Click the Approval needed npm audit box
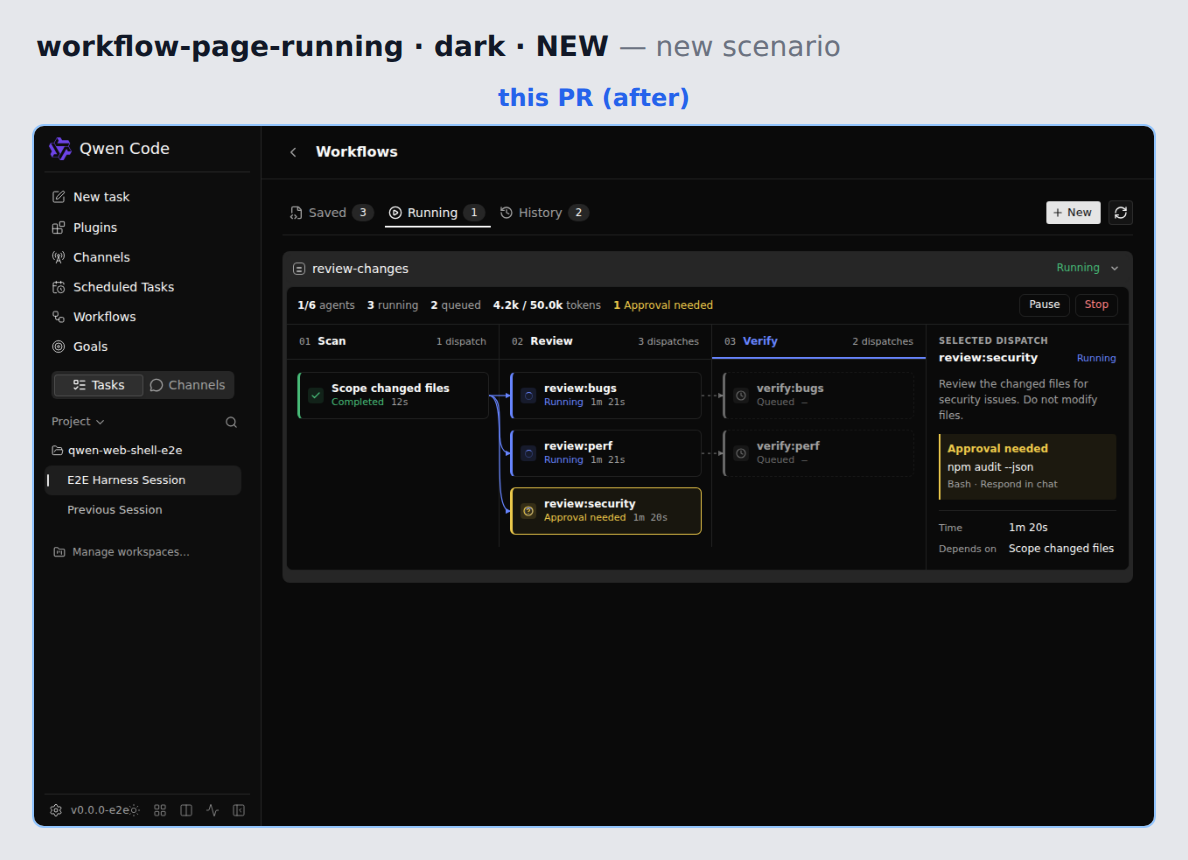The width and height of the screenshot is (1188, 860). coord(1027,467)
